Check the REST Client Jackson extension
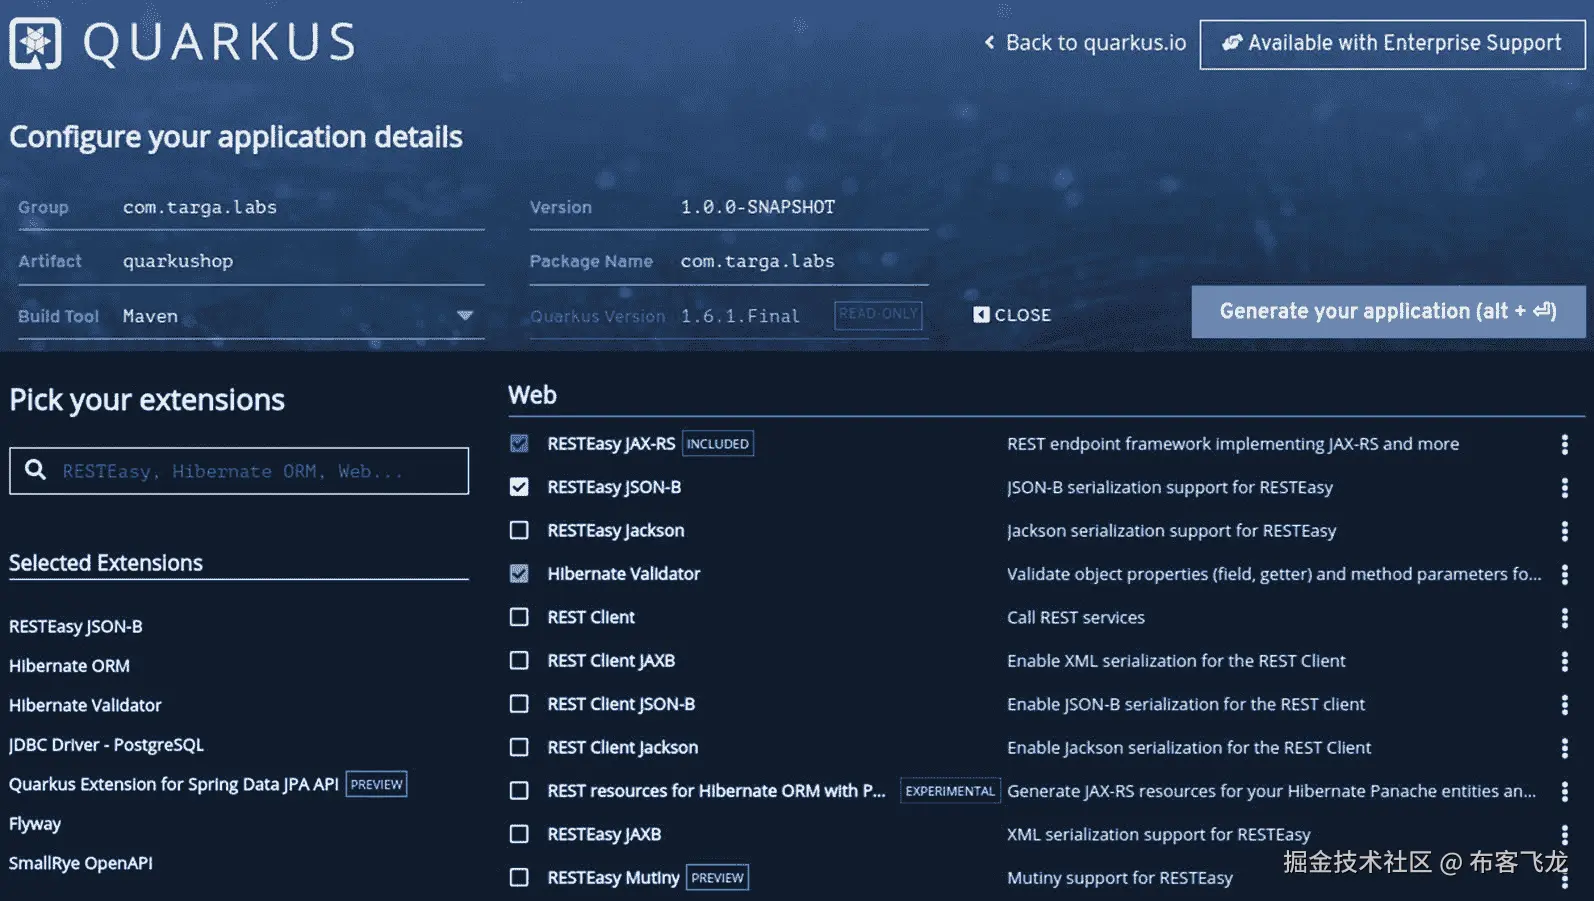Screen dimensions: 1594x901 coord(519,747)
